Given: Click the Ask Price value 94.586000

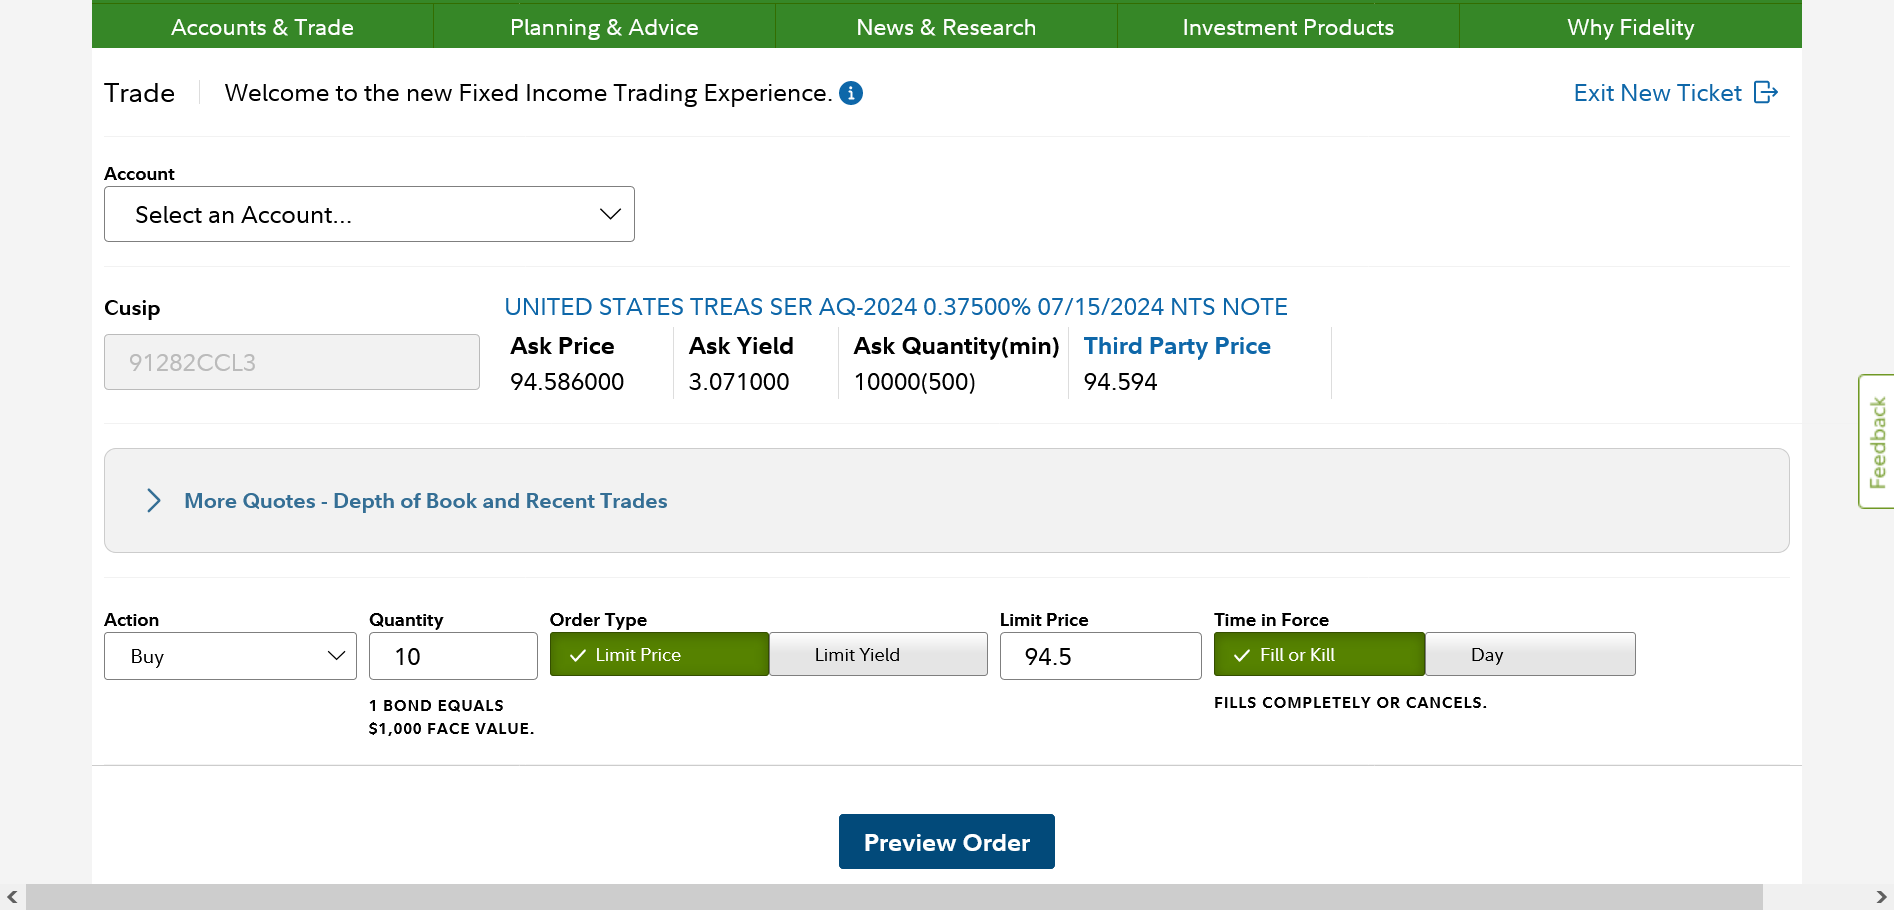Looking at the screenshot, I should 567,382.
